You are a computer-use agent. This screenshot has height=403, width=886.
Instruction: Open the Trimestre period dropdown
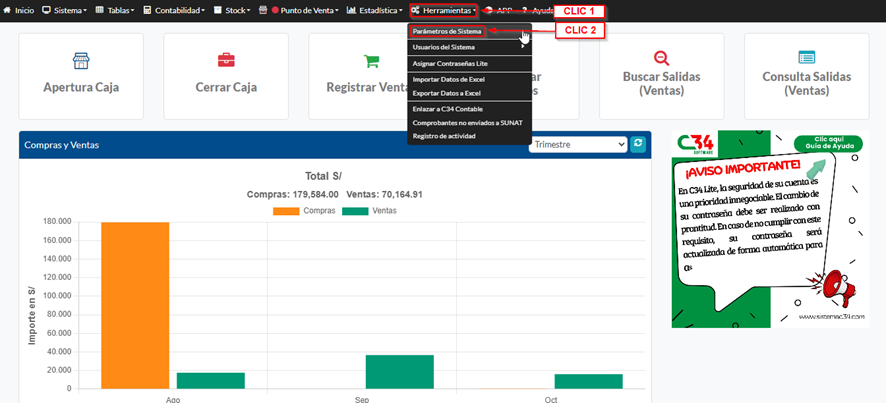coord(578,145)
